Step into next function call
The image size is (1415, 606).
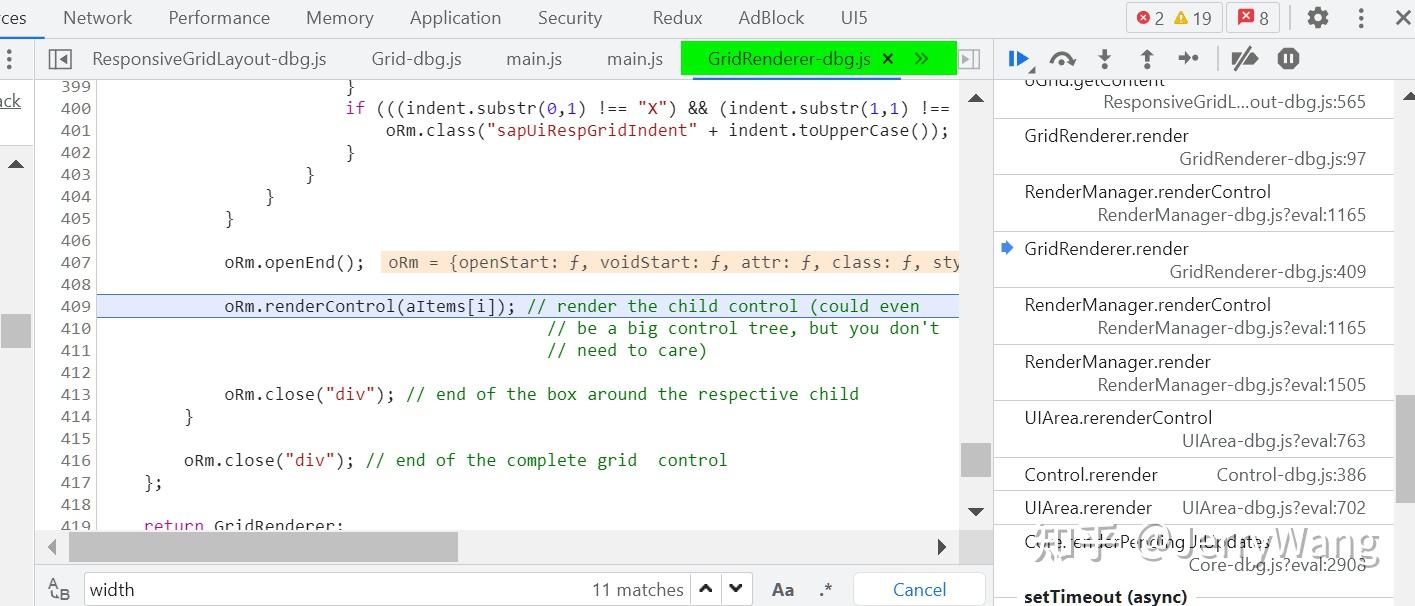[1104, 59]
